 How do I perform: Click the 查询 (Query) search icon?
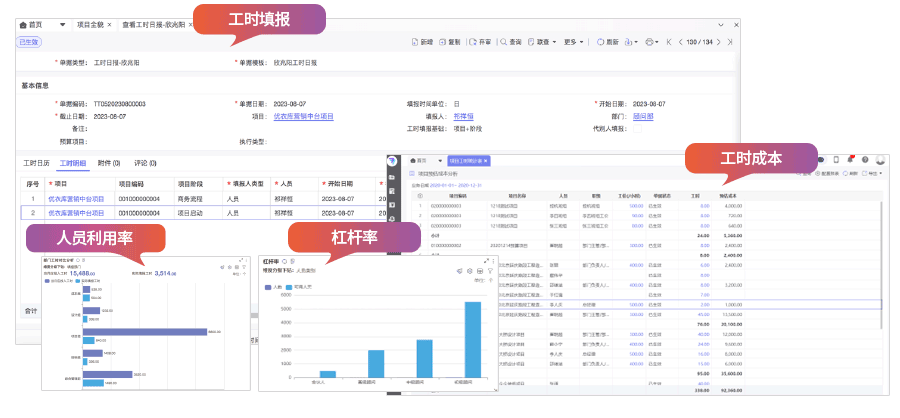[504, 42]
